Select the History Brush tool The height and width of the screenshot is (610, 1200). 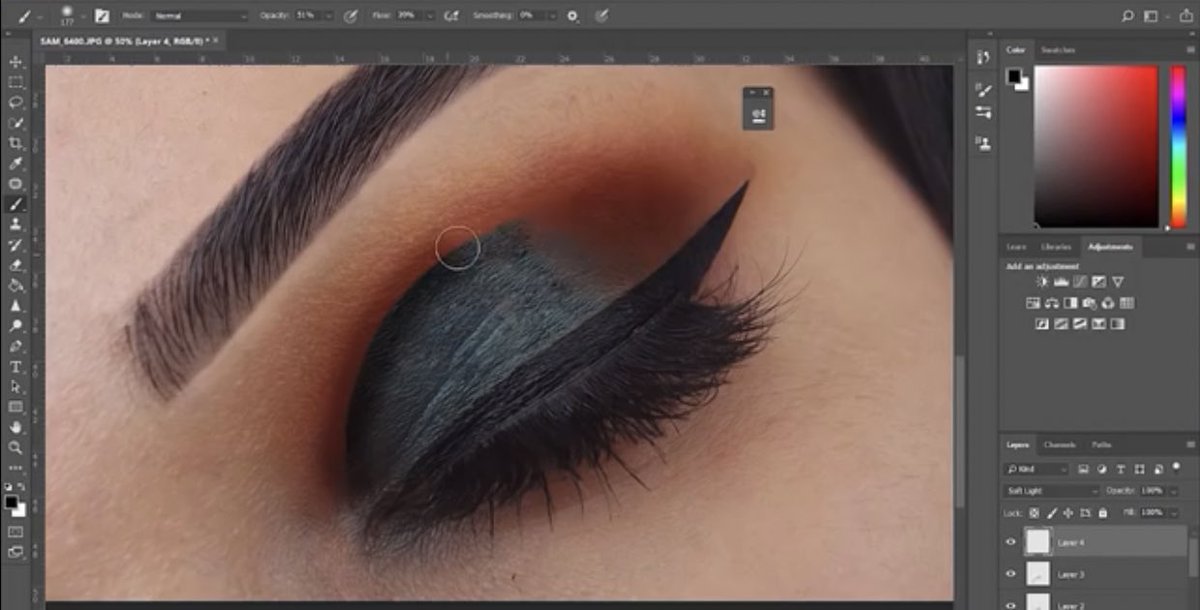(16, 245)
